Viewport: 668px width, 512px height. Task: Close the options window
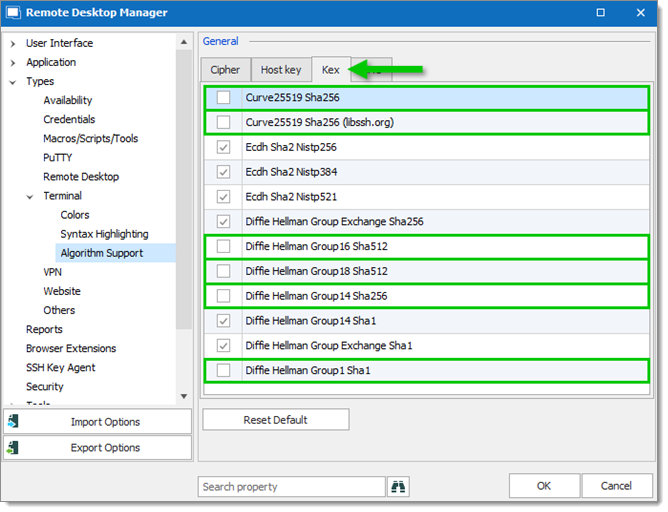(640, 12)
